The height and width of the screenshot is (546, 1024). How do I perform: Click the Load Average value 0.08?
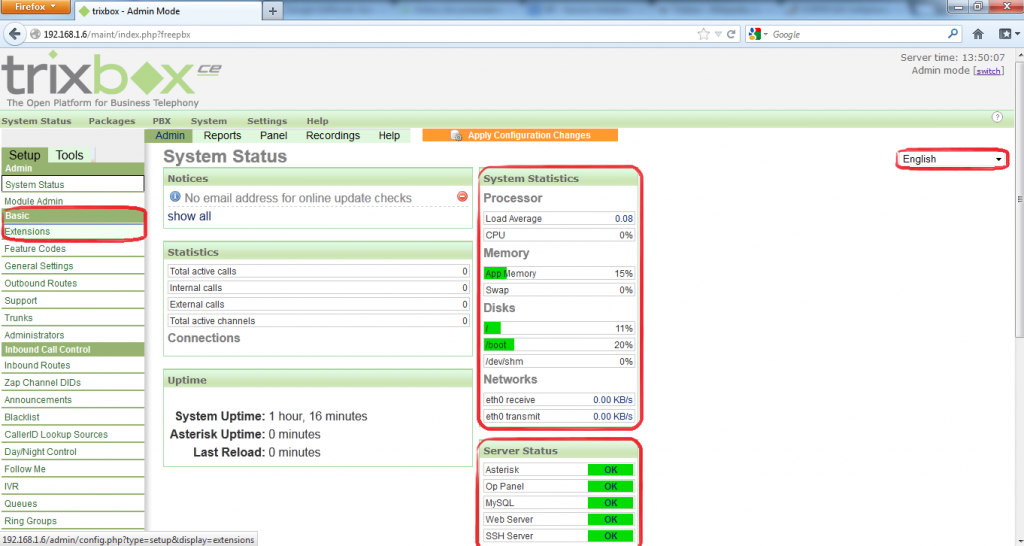[624, 219]
